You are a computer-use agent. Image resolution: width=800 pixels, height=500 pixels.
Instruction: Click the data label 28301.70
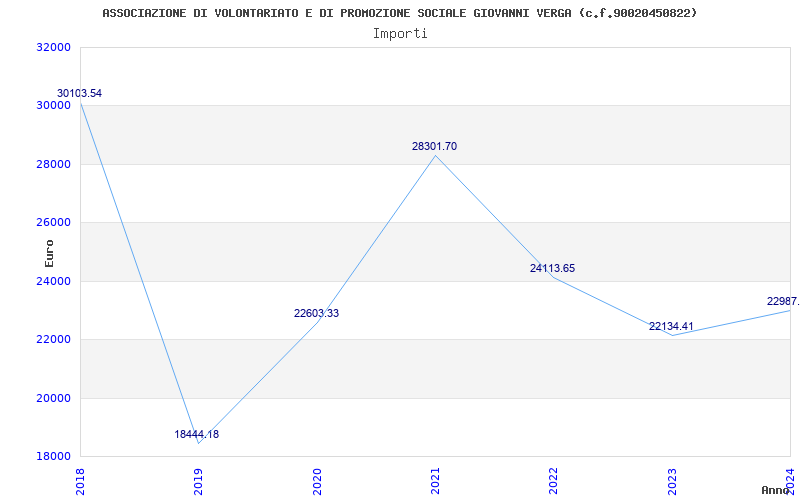tap(434, 146)
